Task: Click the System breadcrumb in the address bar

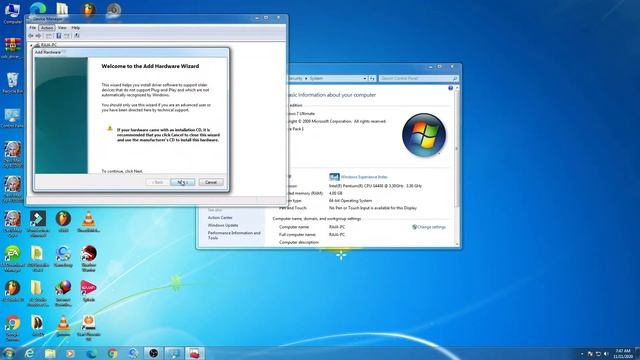Action: tap(316, 78)
